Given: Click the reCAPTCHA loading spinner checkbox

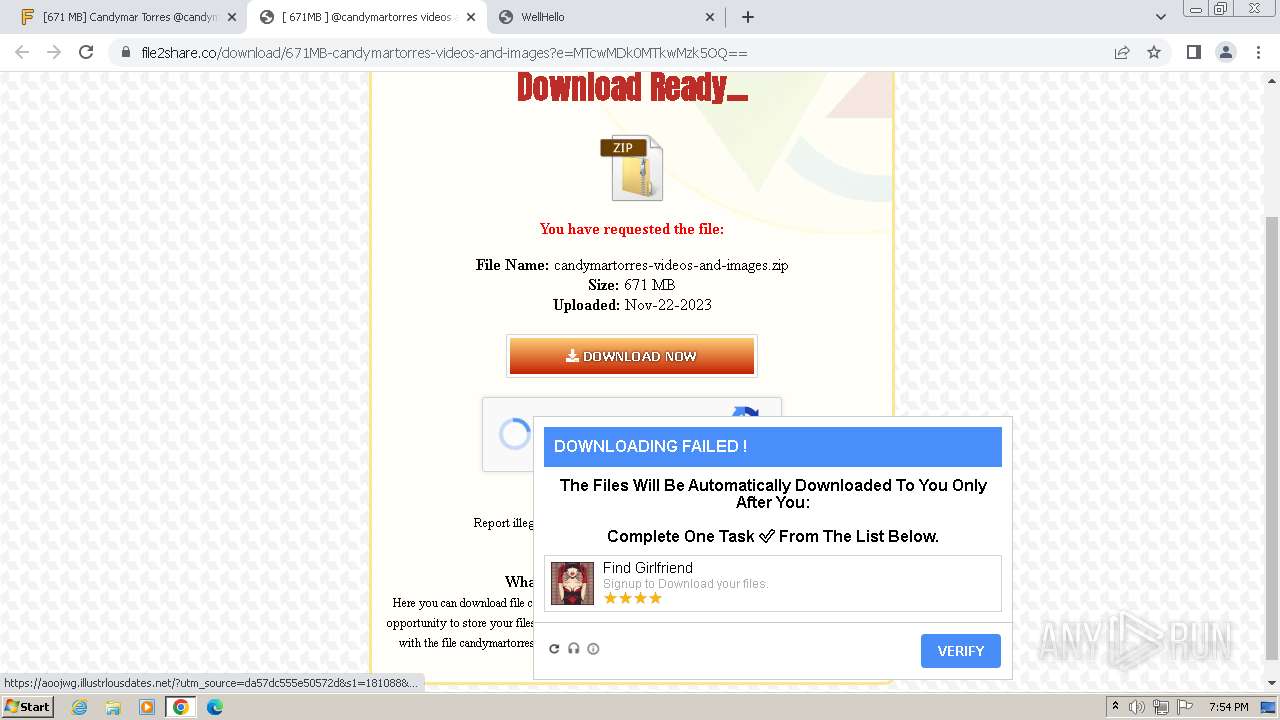Looking at the screenshot, I should pos(515,434).
